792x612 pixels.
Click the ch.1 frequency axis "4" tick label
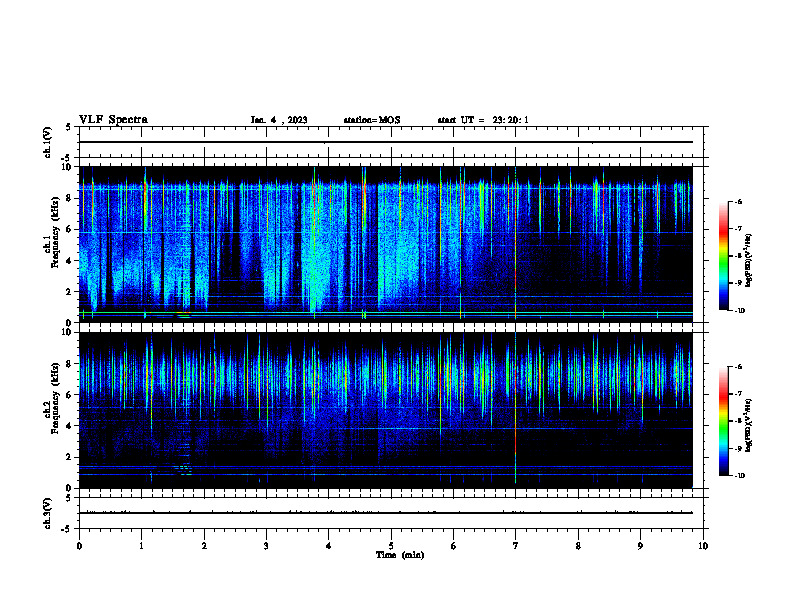[x=70, y=261]
